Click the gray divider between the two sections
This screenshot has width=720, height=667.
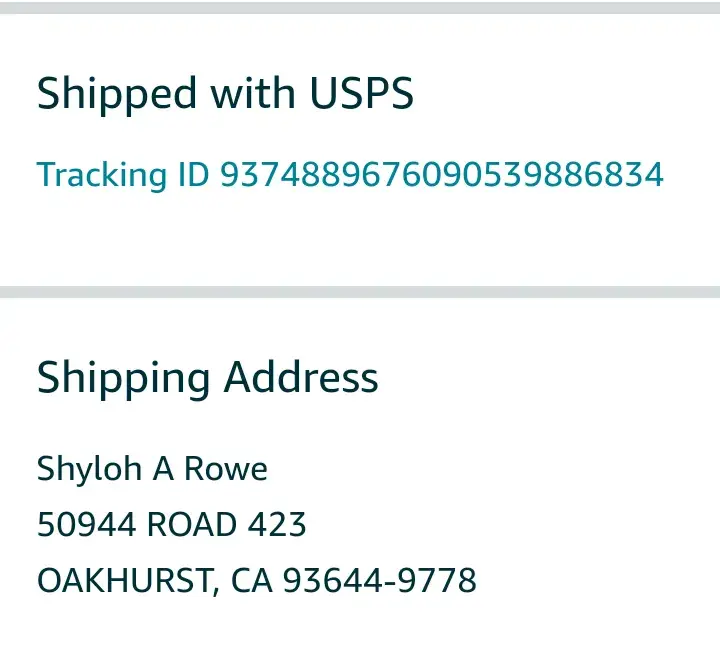click(360, 291)
